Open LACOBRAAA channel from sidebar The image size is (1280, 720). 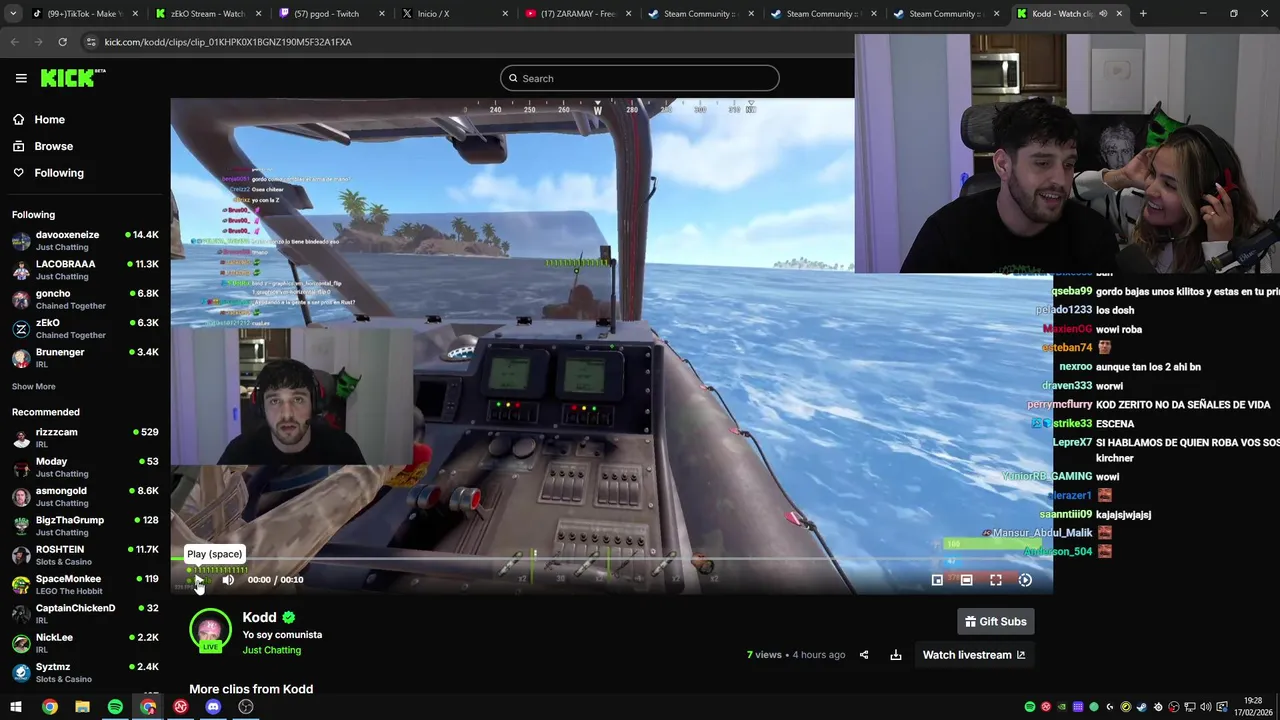pos(85,270)
